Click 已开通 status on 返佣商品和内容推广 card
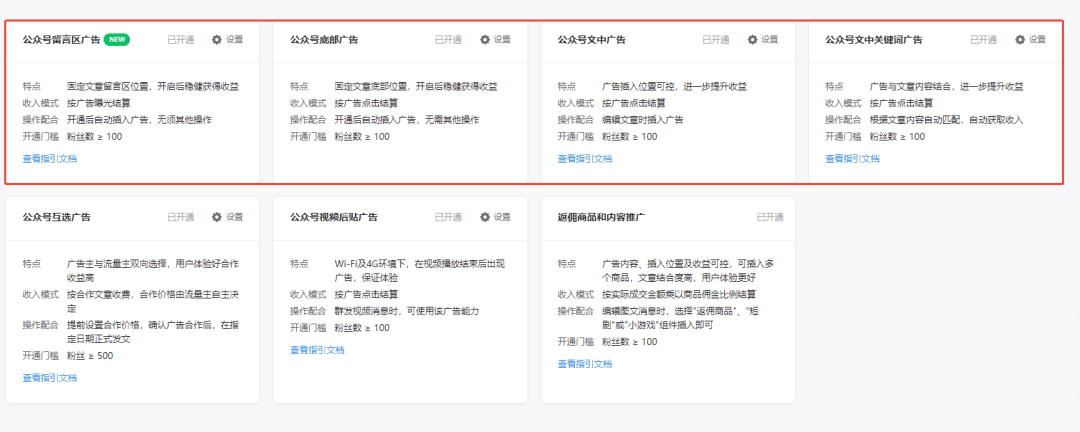This screenshot has width=1080, height=432. 769,217
